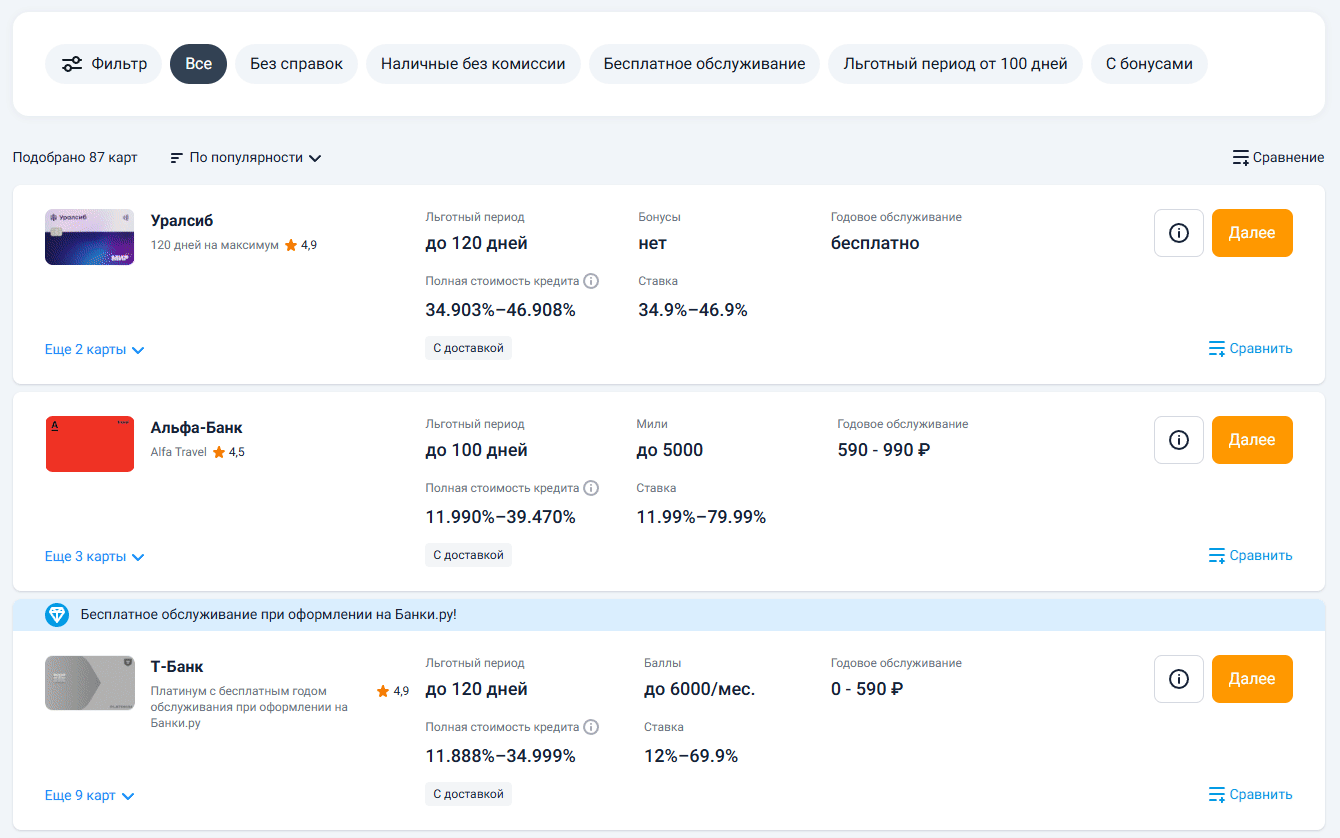Open the По популярности sort dropdown

coord(246,158)
